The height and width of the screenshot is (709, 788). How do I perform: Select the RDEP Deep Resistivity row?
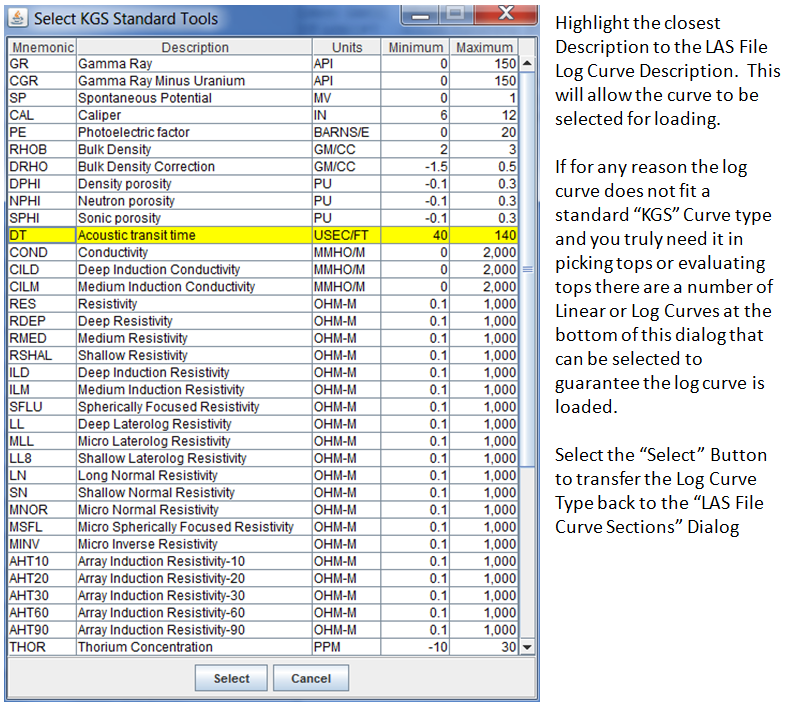[263, 321]
